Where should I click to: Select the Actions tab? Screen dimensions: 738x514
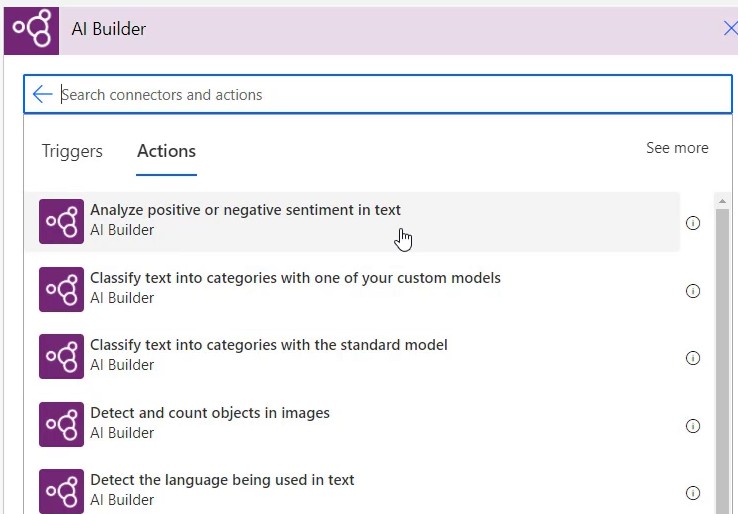[x=166, y=151]
